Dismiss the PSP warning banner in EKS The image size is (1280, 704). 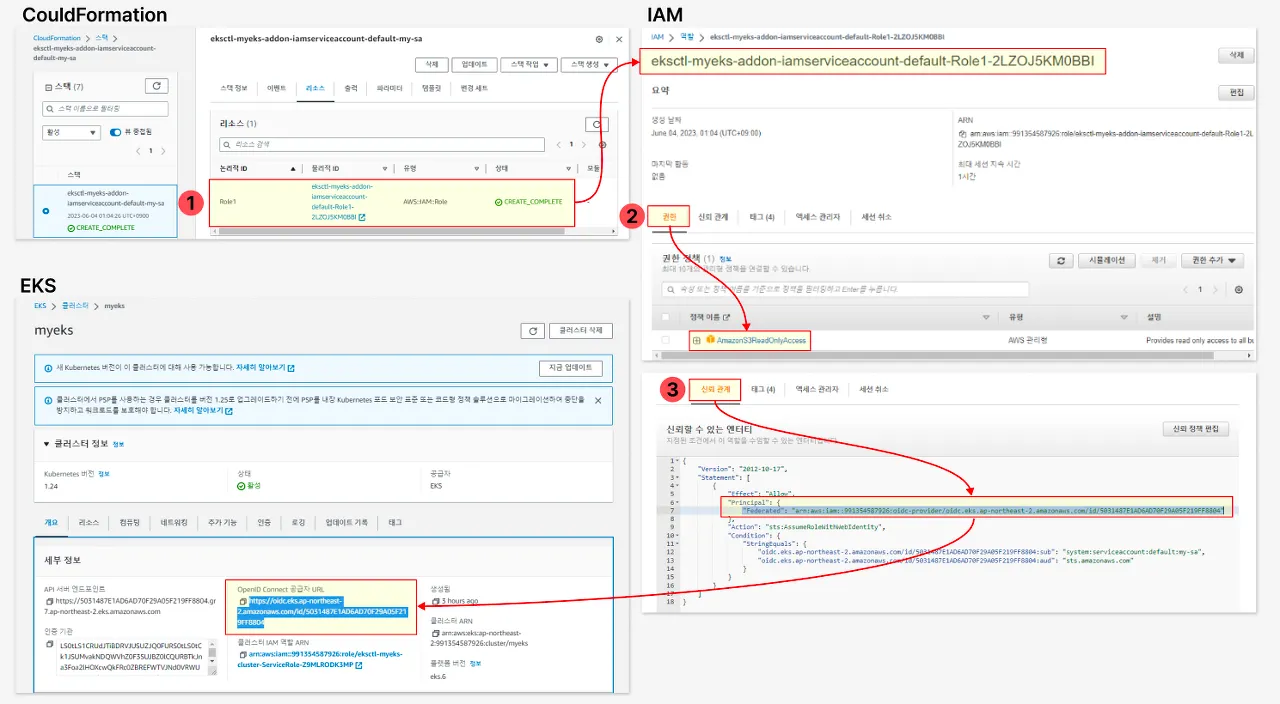[598, 400]
